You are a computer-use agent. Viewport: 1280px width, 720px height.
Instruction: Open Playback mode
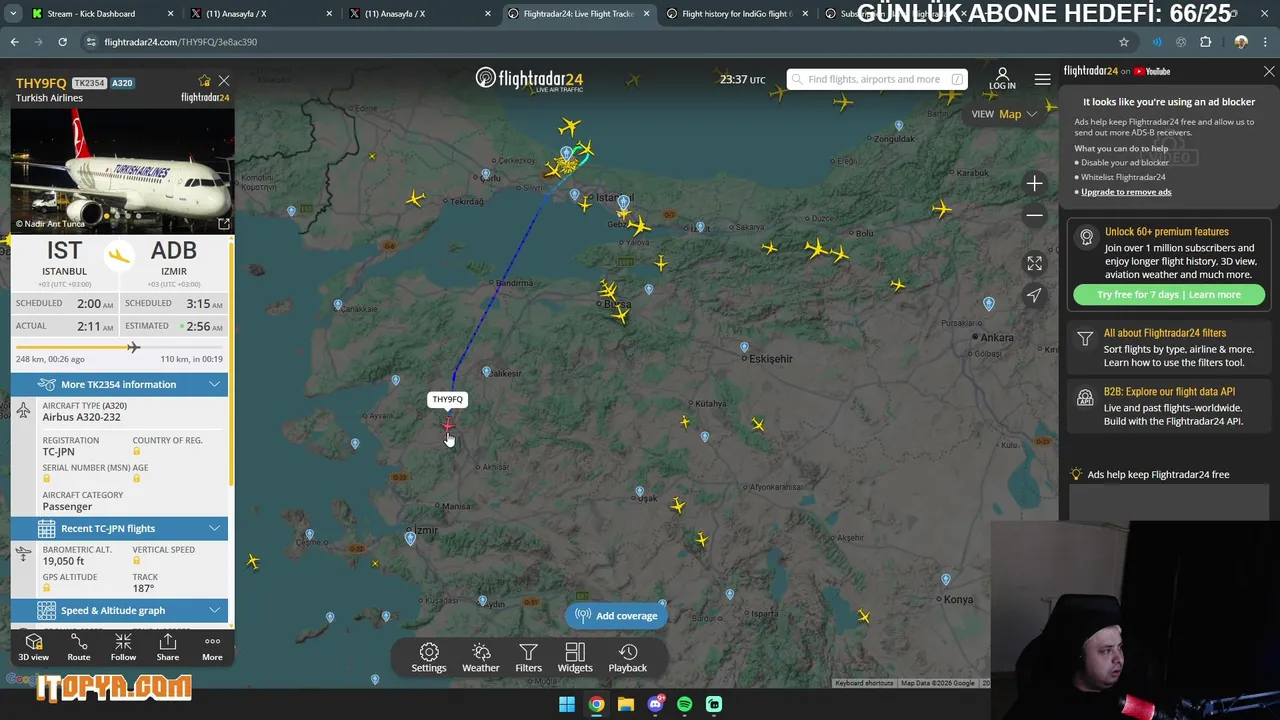point(628,658)
